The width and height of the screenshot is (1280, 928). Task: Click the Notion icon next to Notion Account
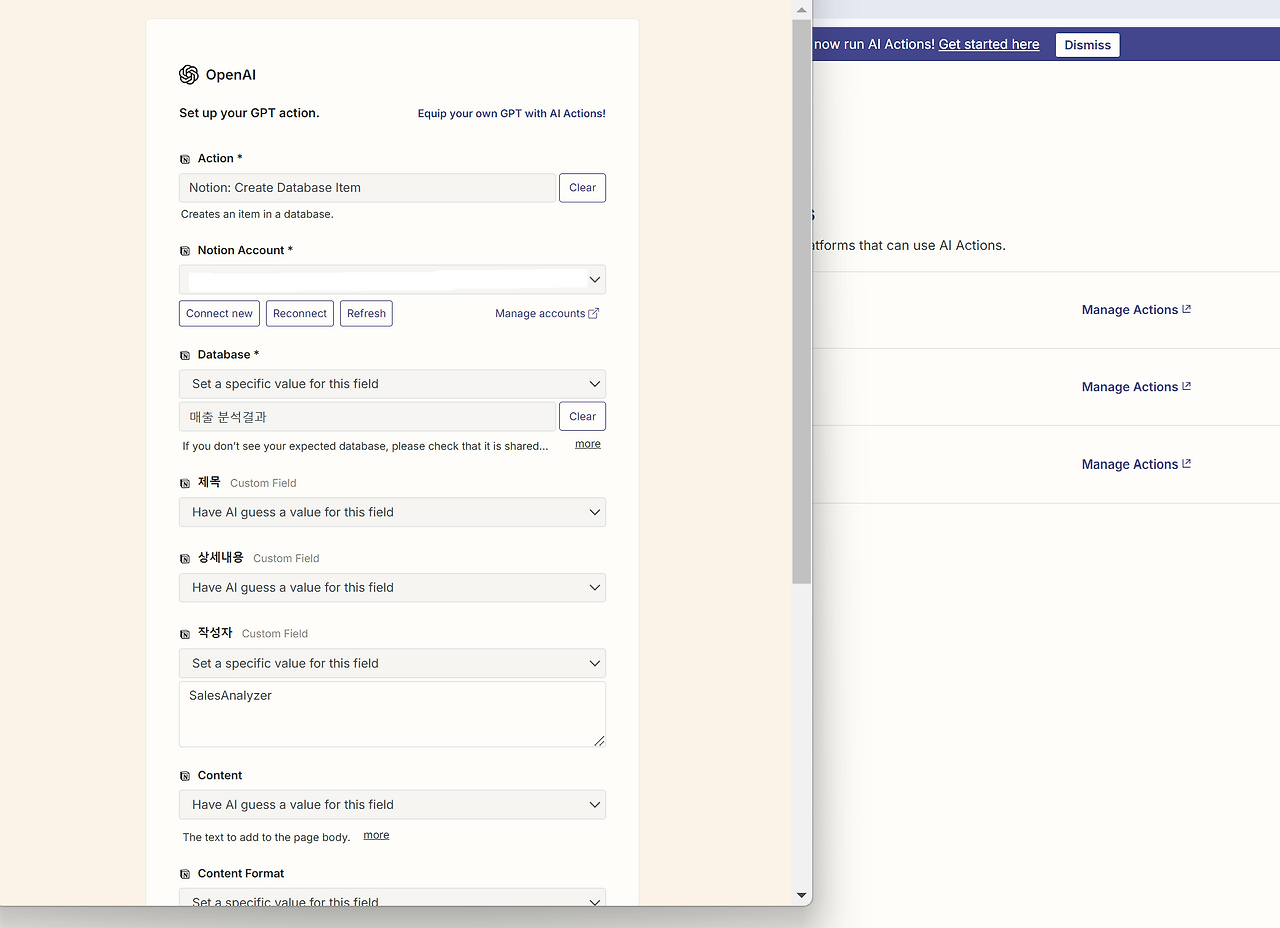[185, 250]
